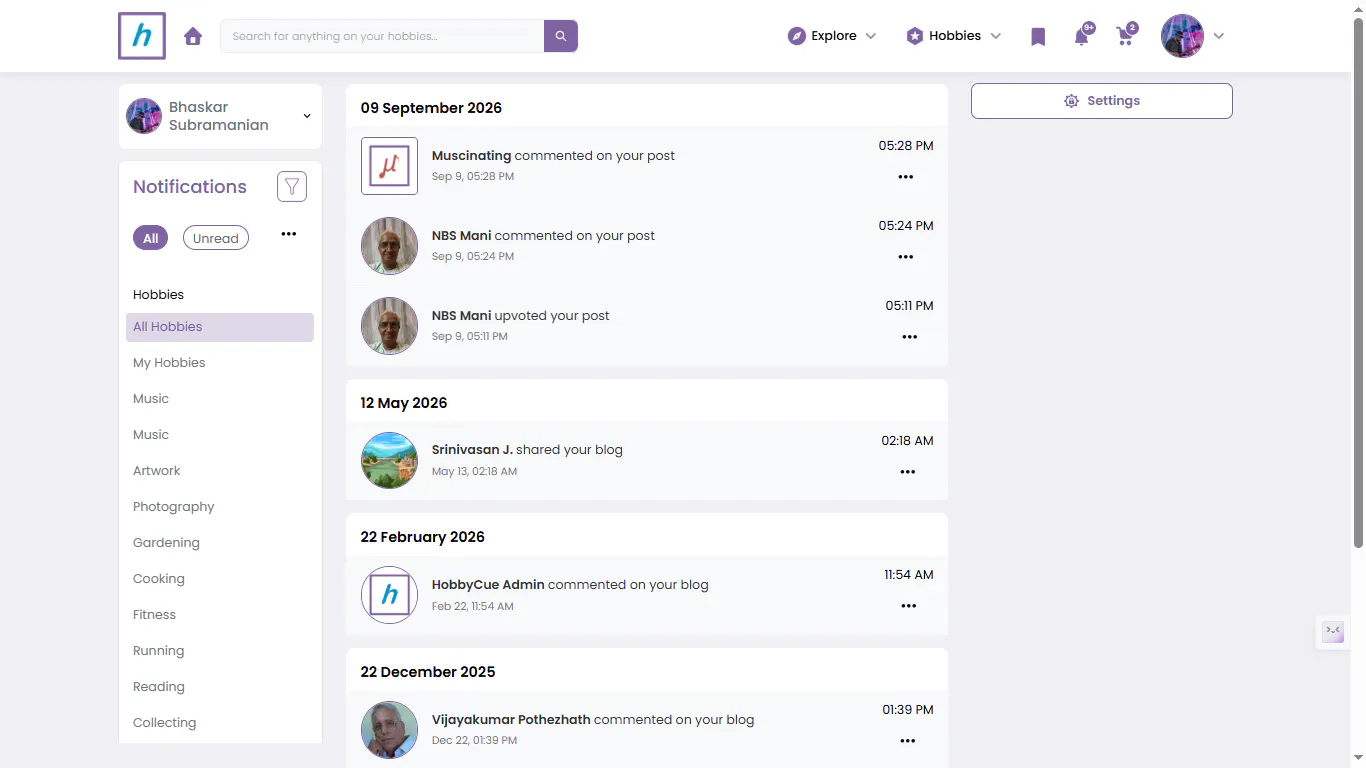This screenshot has width=1366, height=768.
Task: Expand the Hobbies dropdown chevron
Action: [x=995, y=36]
